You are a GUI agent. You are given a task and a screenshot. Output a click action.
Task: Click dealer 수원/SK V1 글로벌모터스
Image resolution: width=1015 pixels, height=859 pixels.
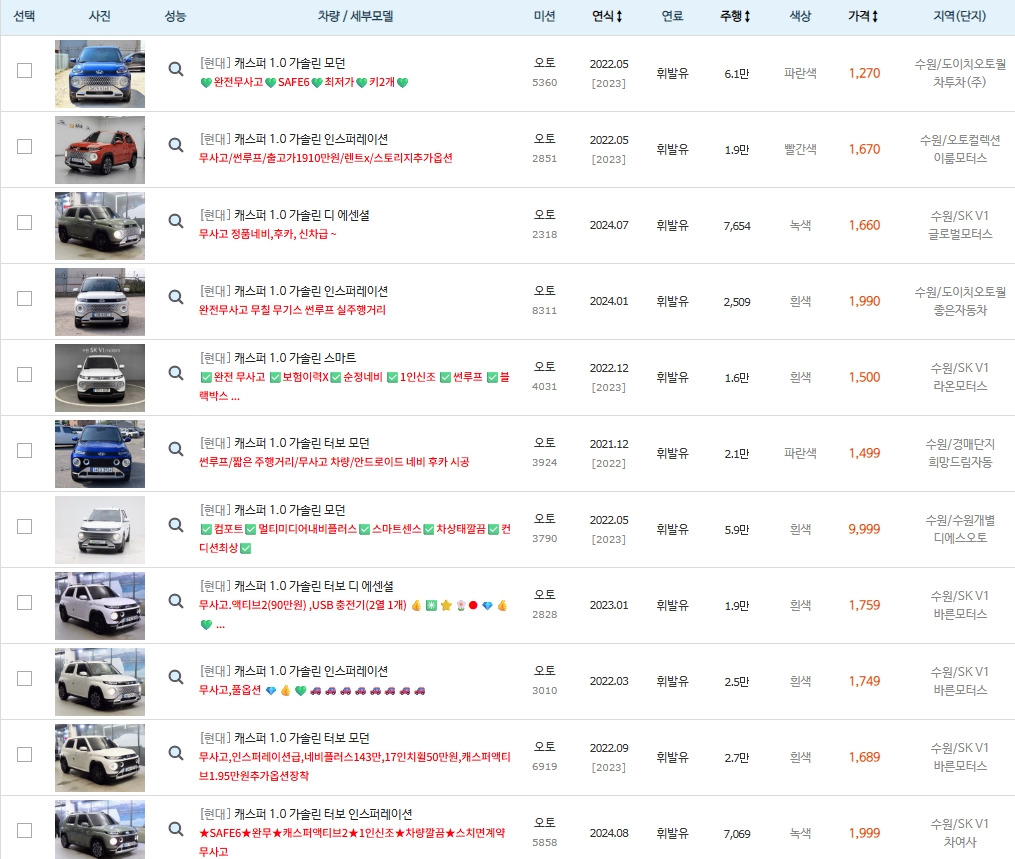coord(960,225)
